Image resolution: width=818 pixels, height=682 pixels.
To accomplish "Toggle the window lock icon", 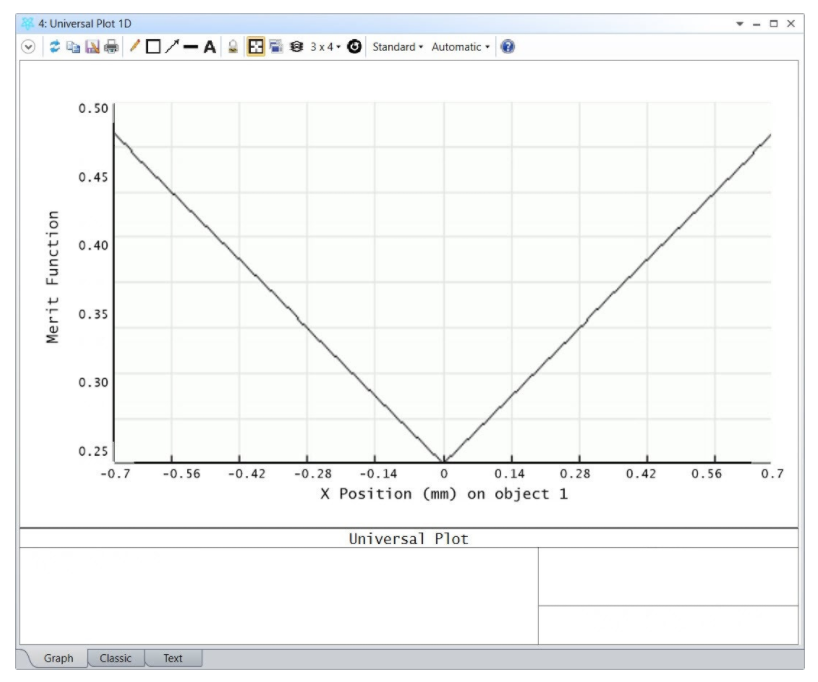I will coord(233,47).
